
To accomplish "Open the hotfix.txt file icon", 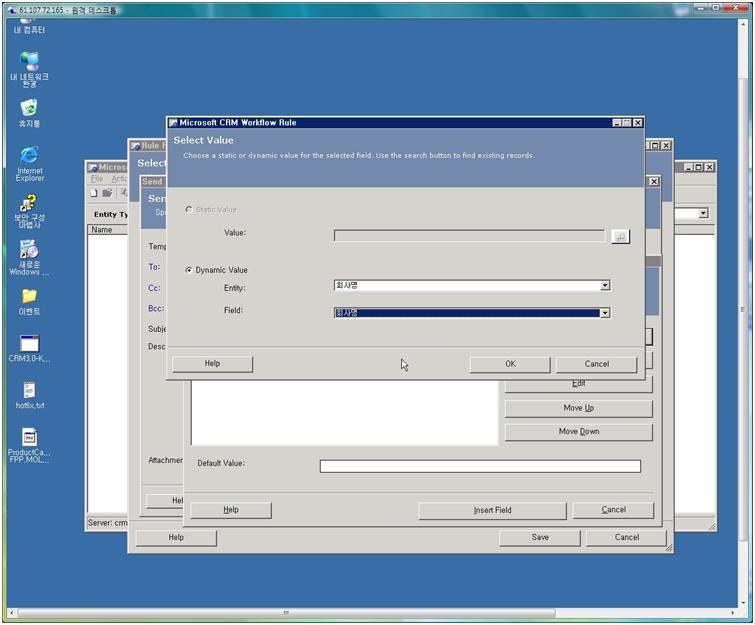I will (x=29, y=395).
